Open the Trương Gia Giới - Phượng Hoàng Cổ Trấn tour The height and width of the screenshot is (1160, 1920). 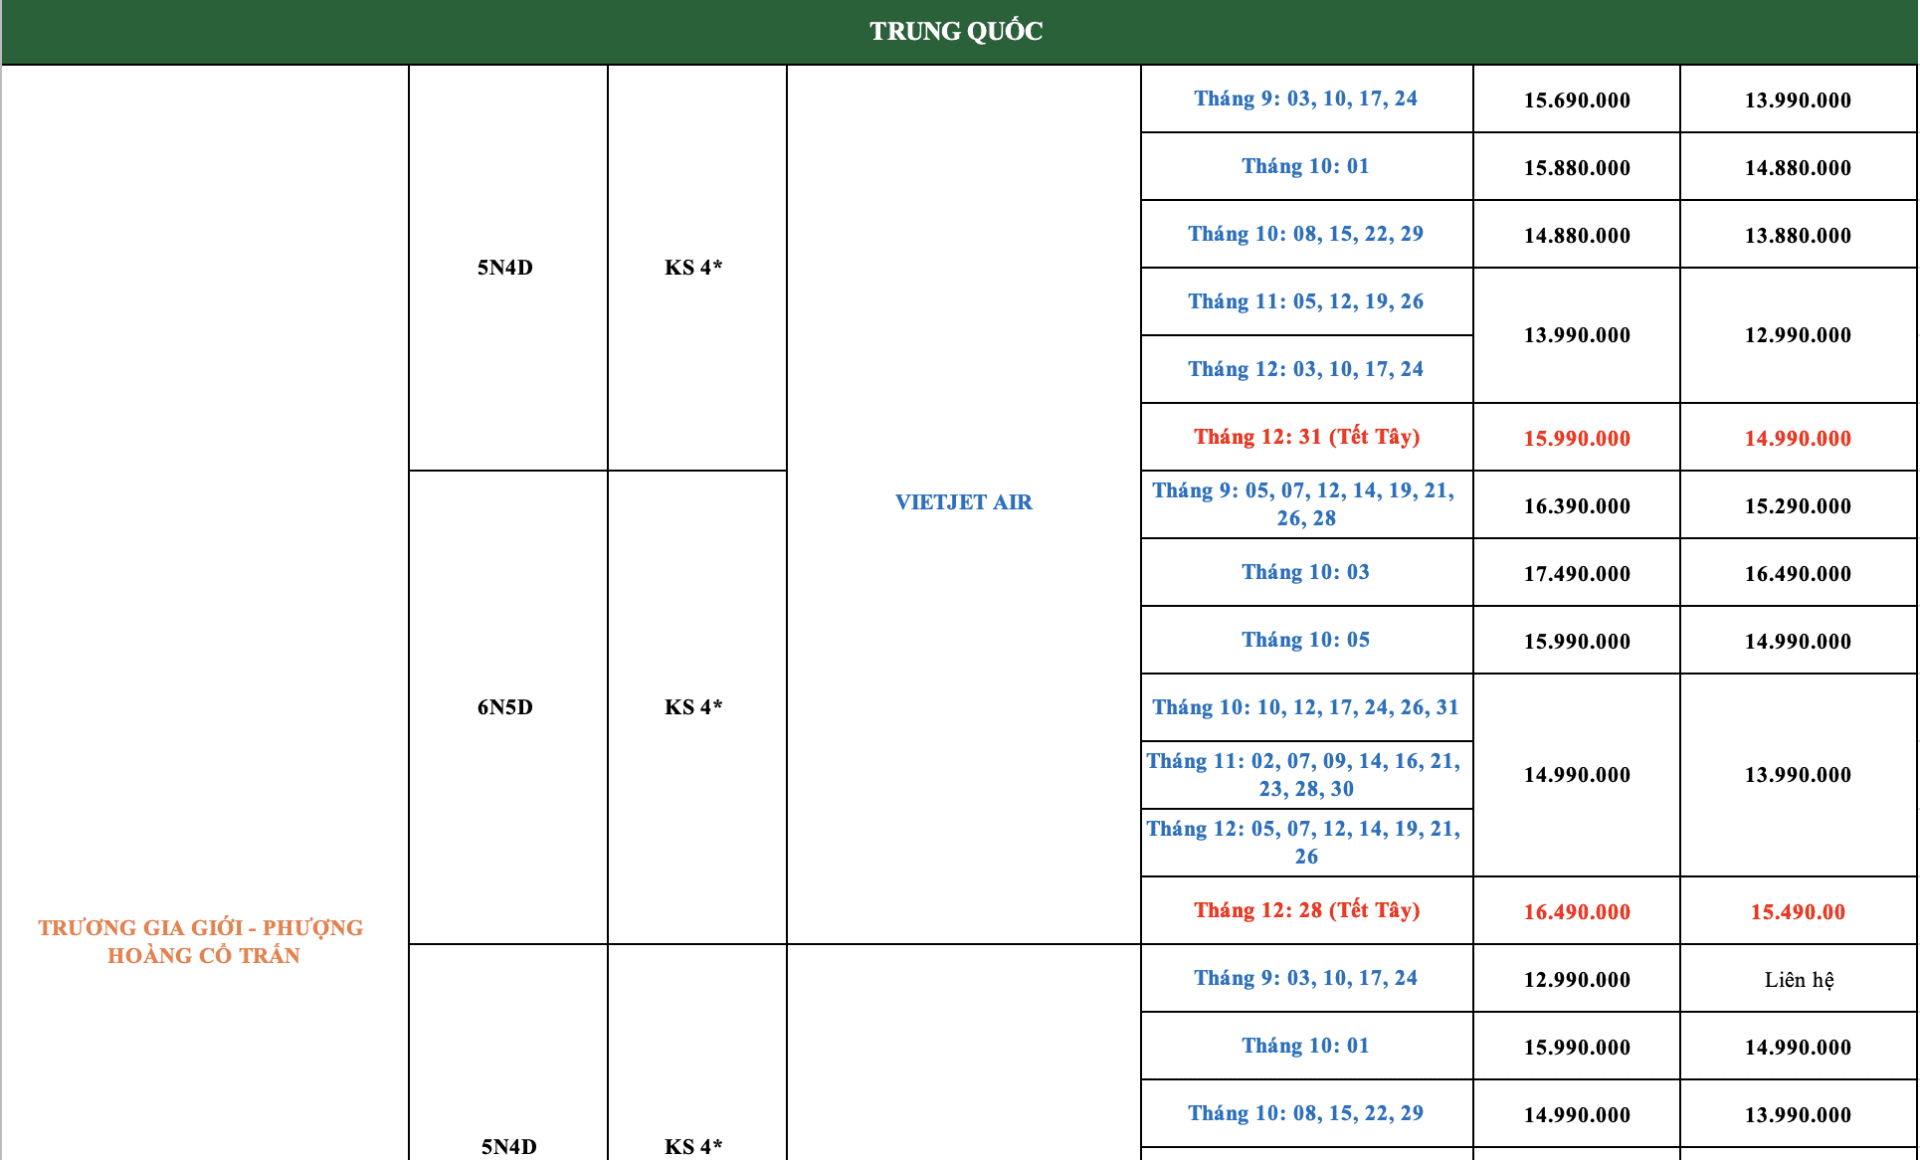(201, 941)
